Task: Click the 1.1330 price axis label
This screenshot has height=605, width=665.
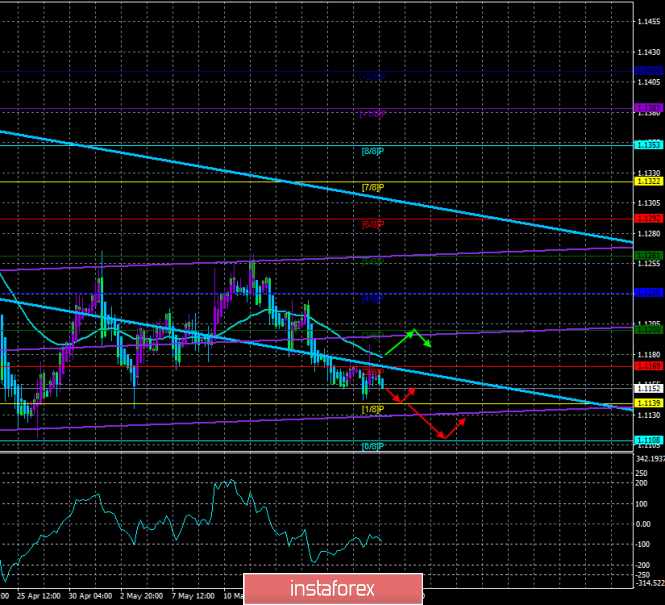Action: (649, 173)
